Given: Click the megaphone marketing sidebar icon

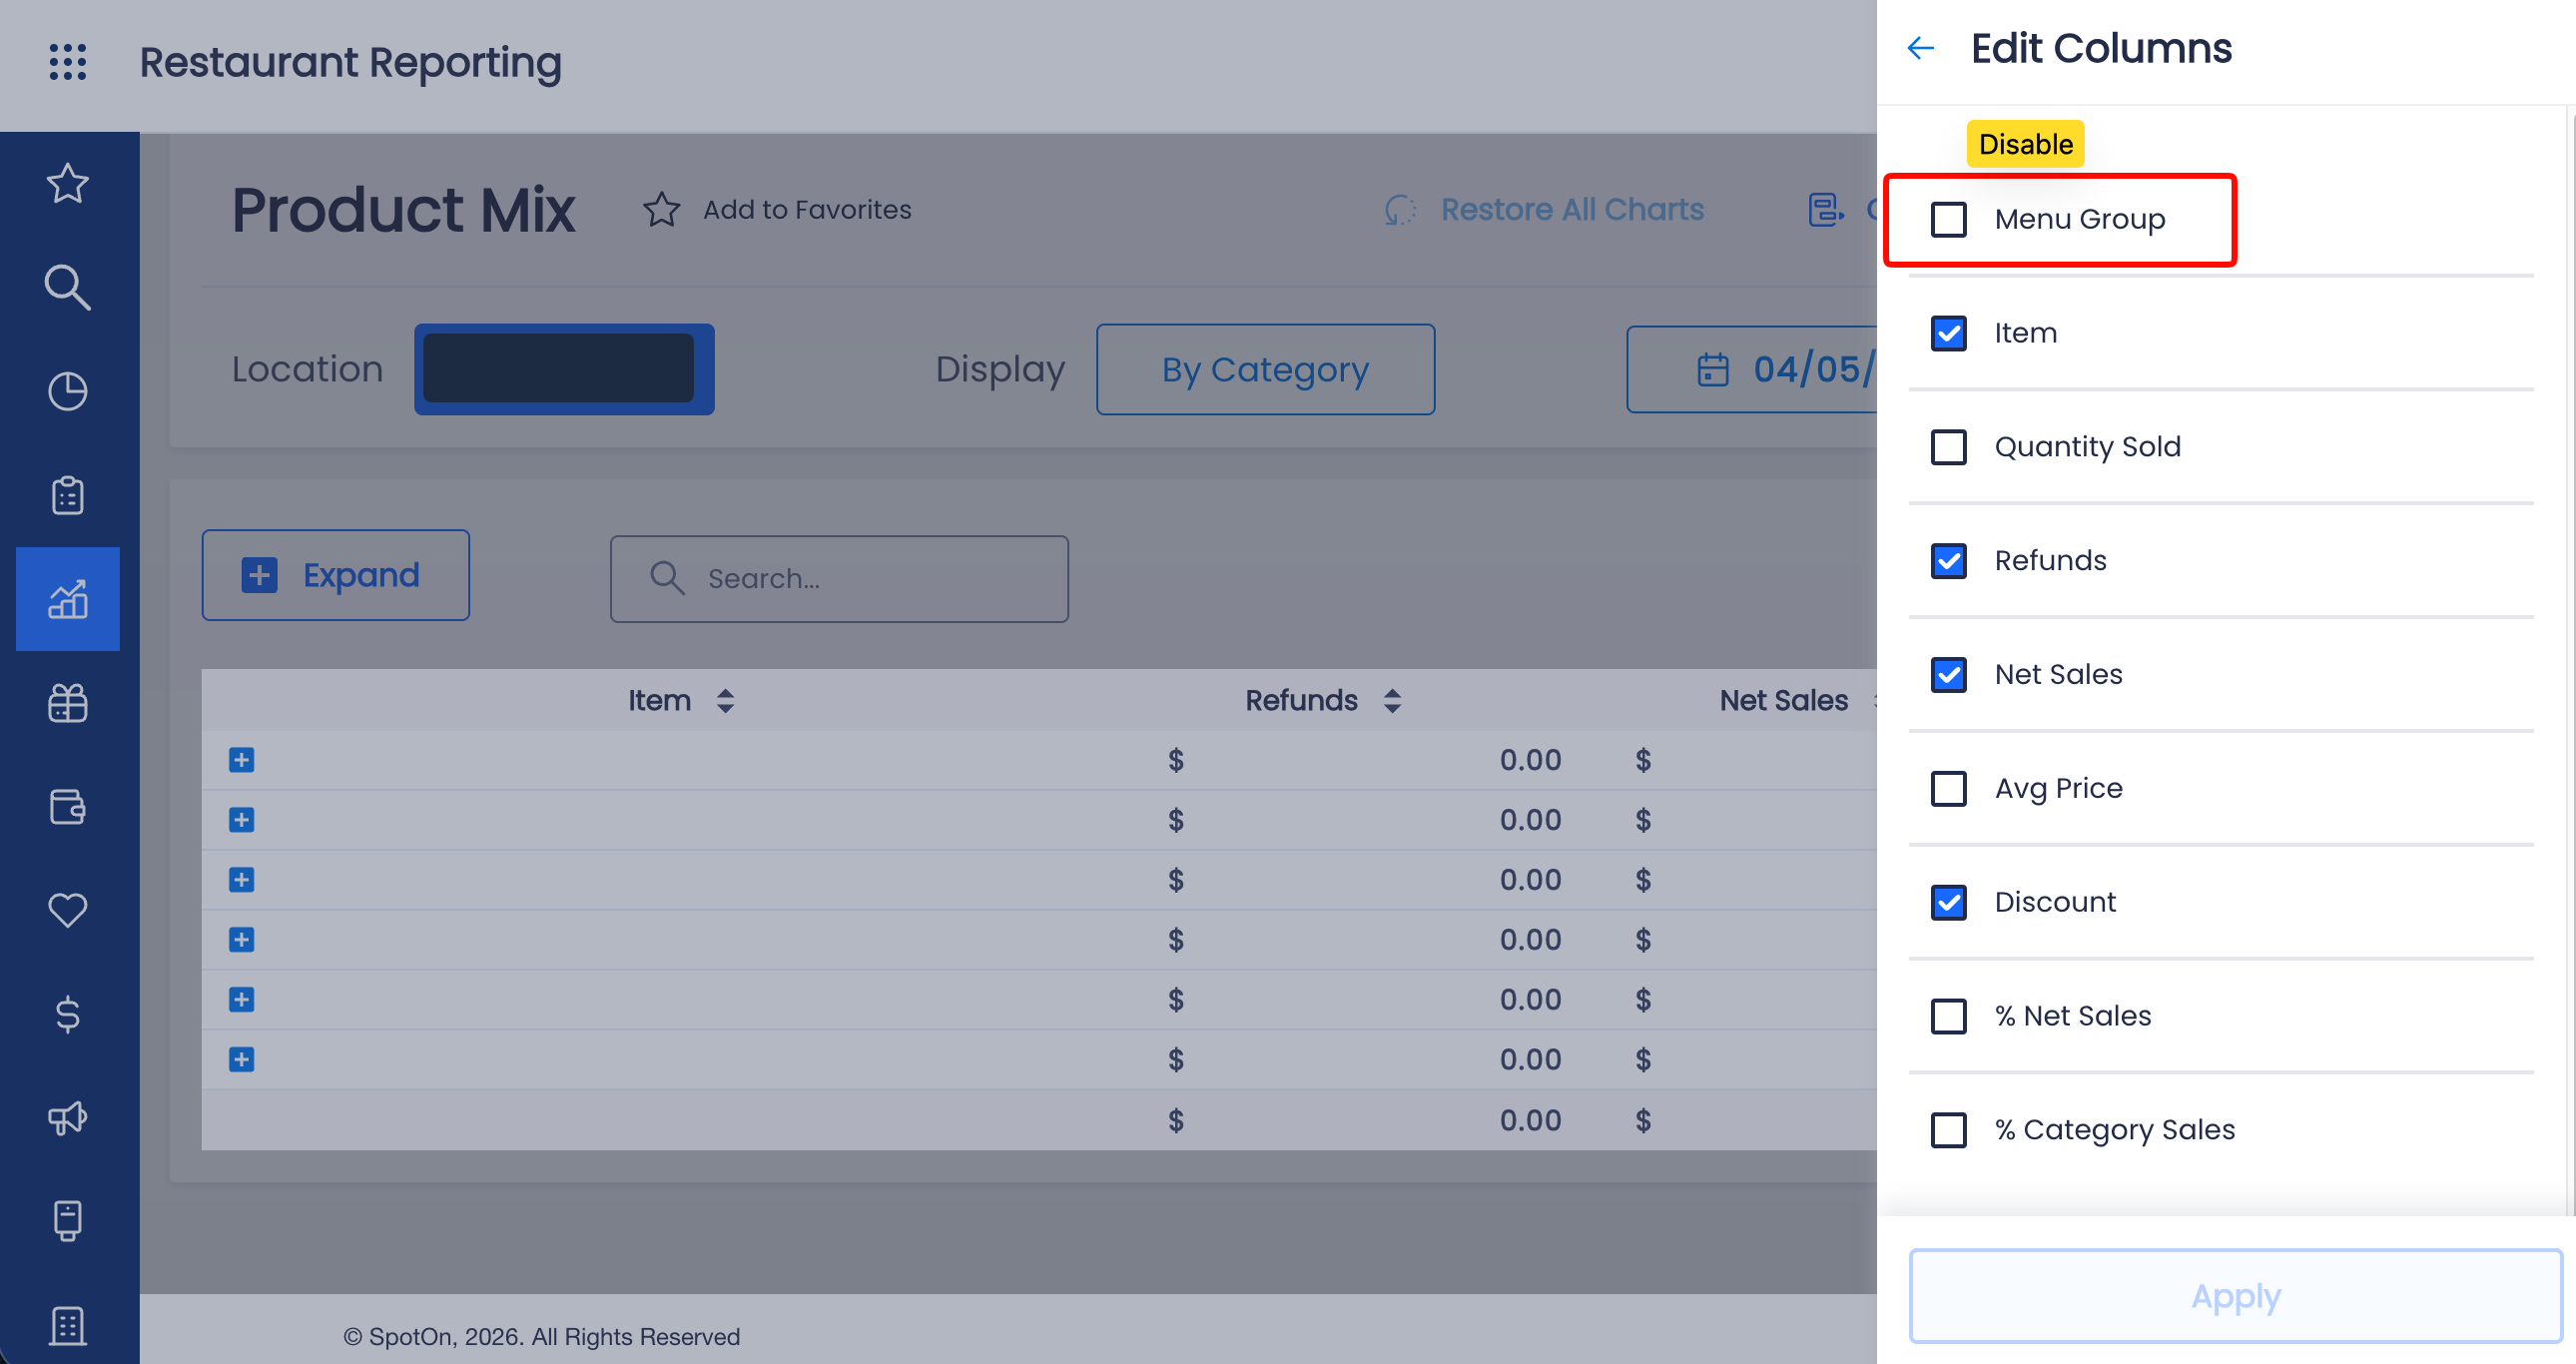Looking at the screenshot, I should [x=68, y=1118].
